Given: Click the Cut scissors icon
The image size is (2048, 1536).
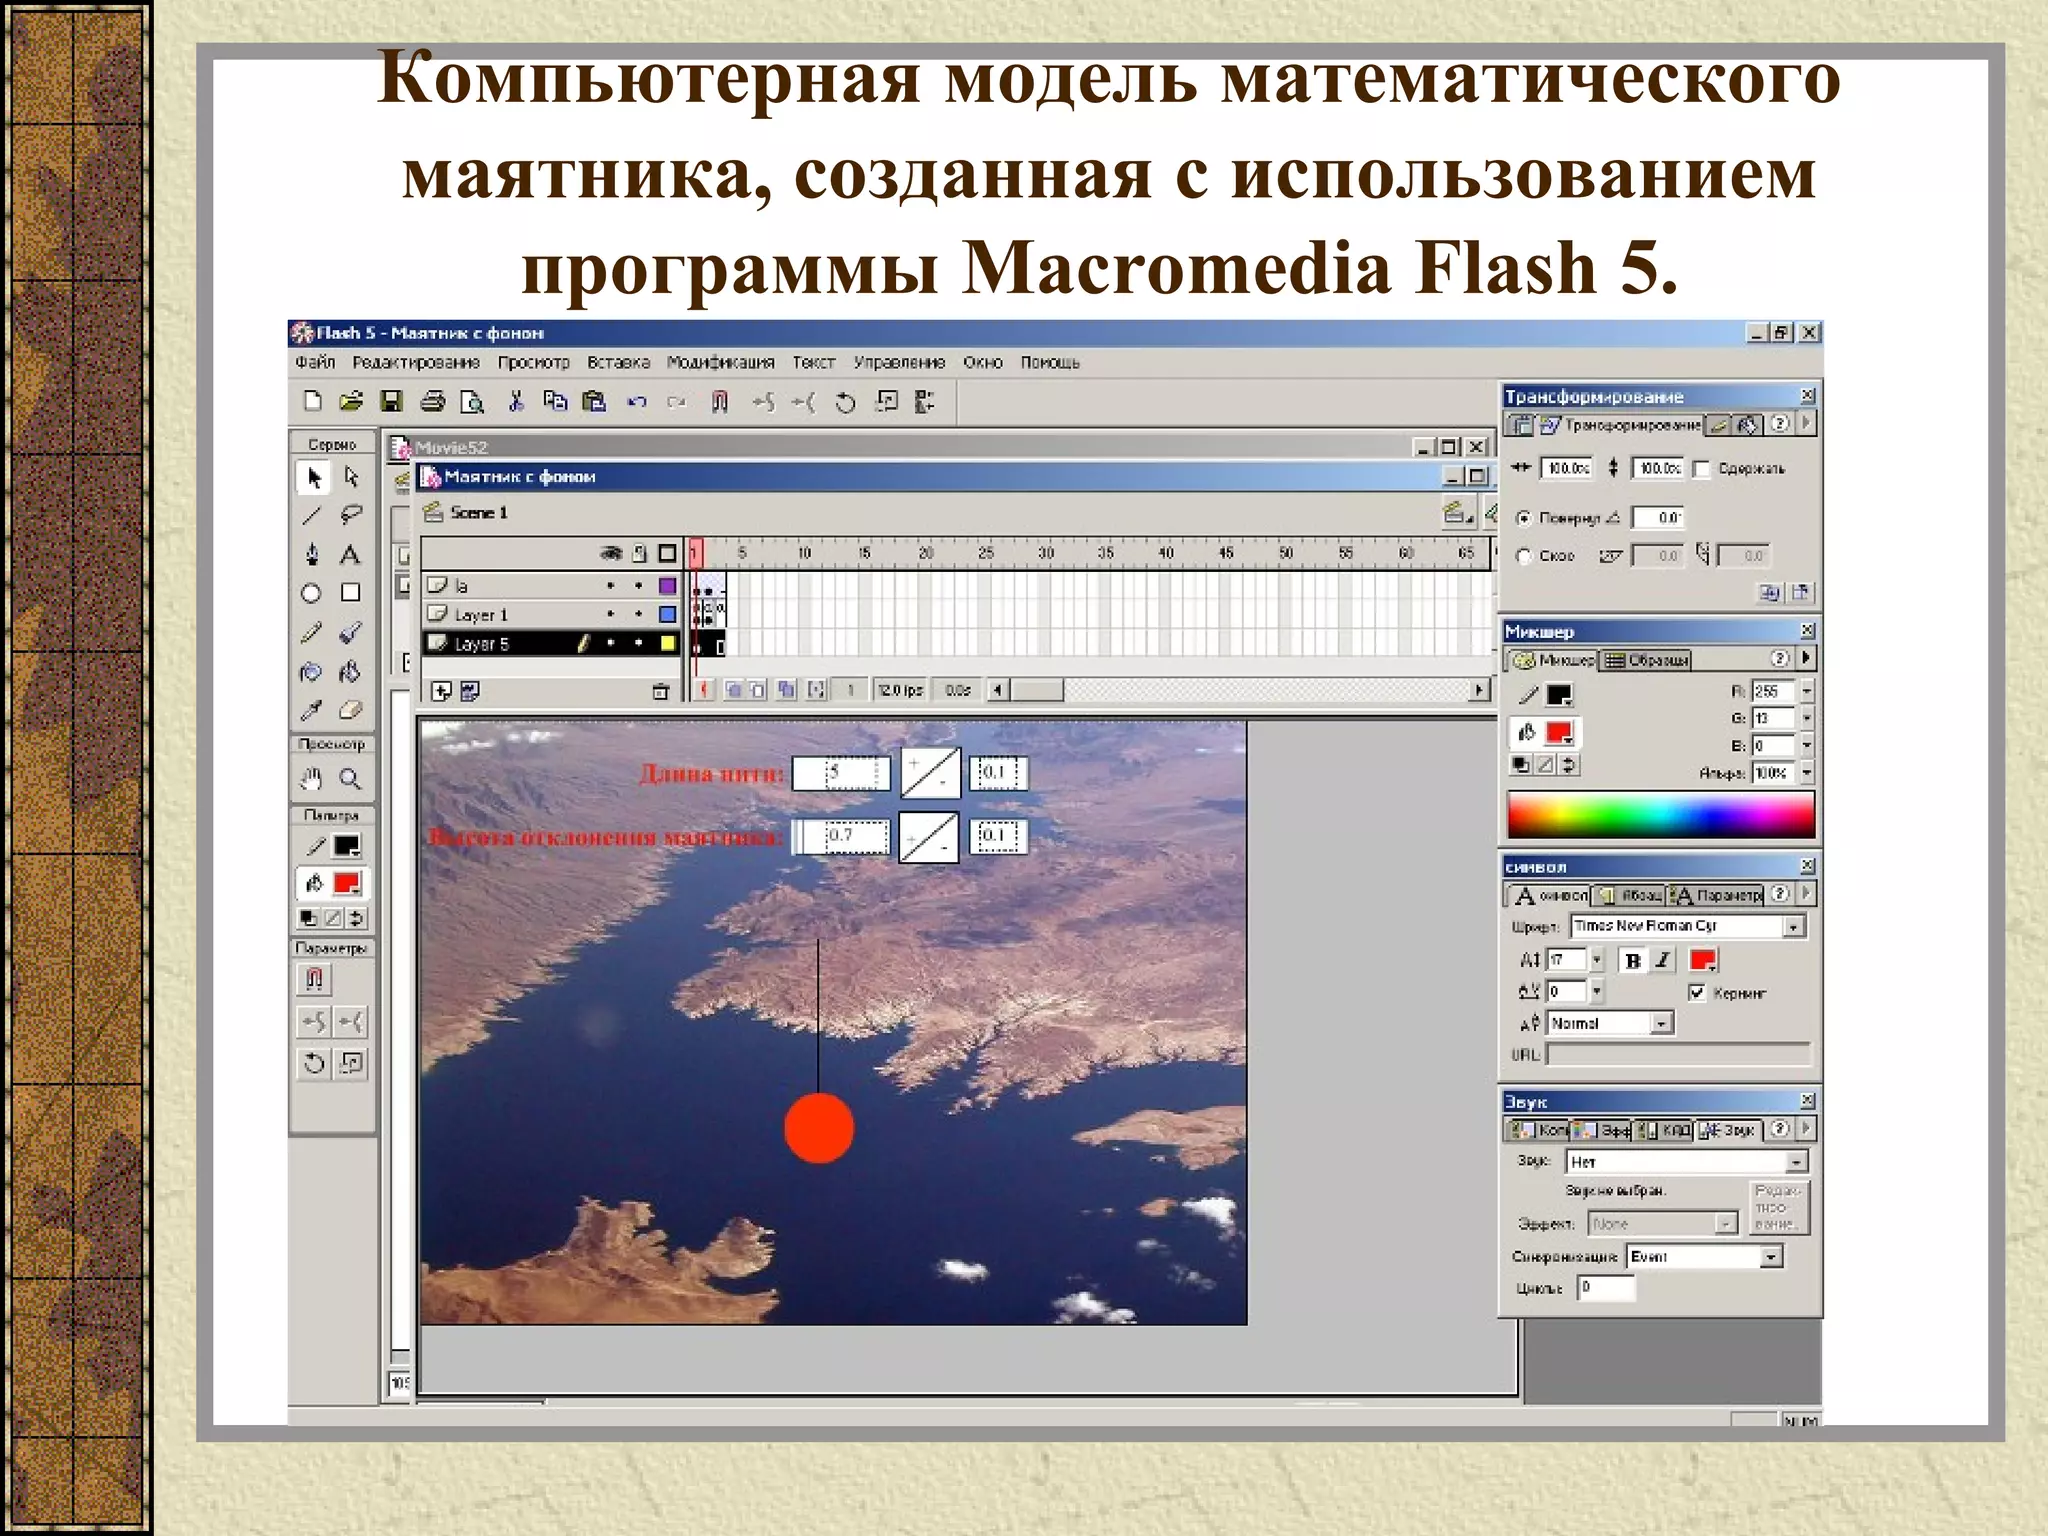Looking at the screenshot, I should point(516,402).
